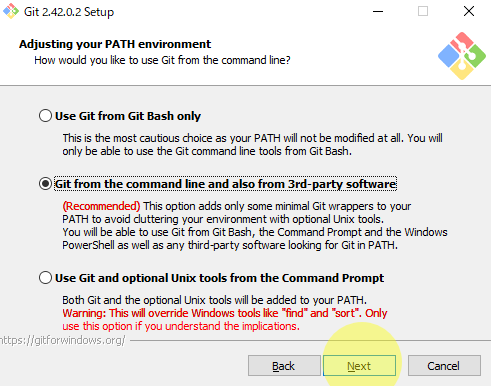Screen dimensions: 491x386
Task: Click the 'Git 2.42.0.2 Setup' title text
Action: pos(69,12)
